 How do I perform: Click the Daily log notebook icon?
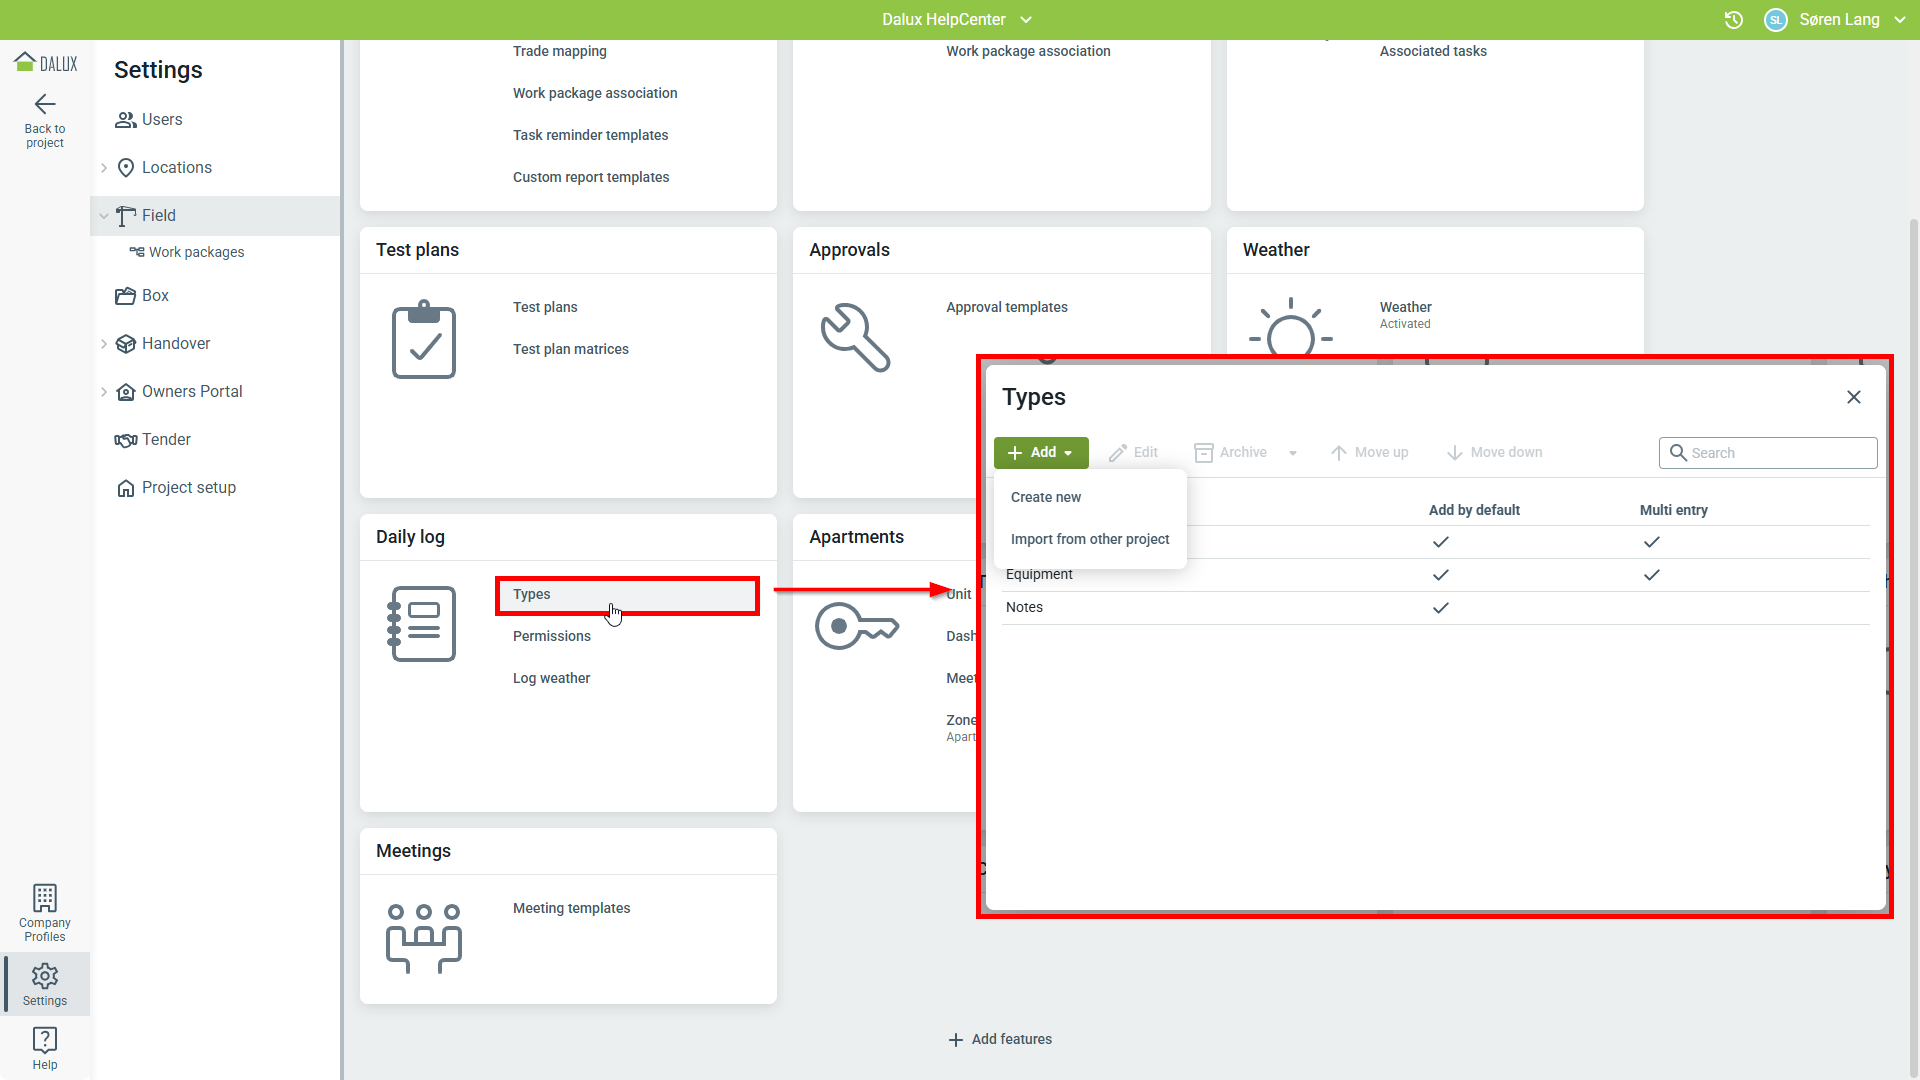(423, 624)
